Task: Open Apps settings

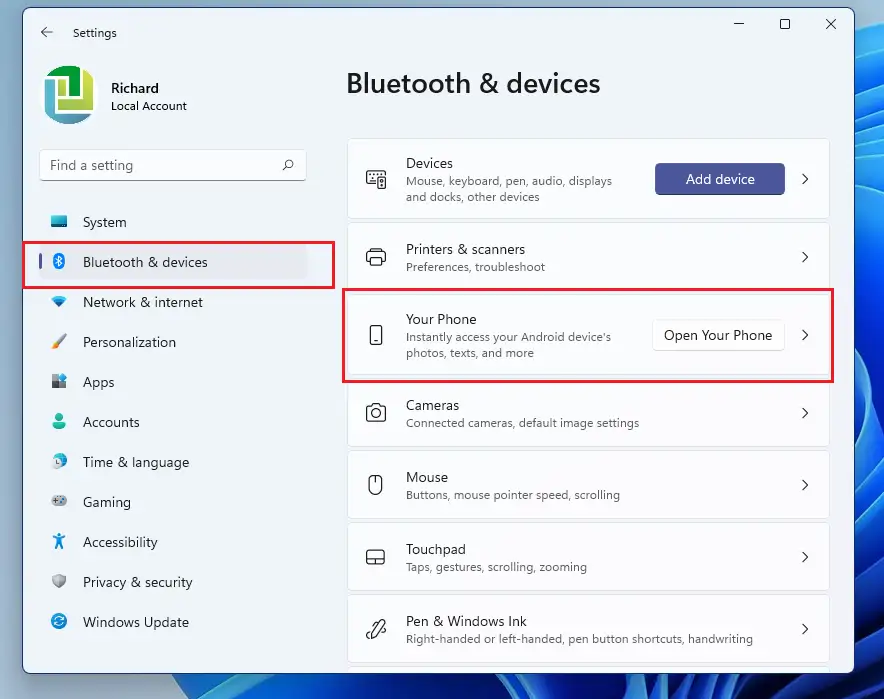Action: coord(173,382)
